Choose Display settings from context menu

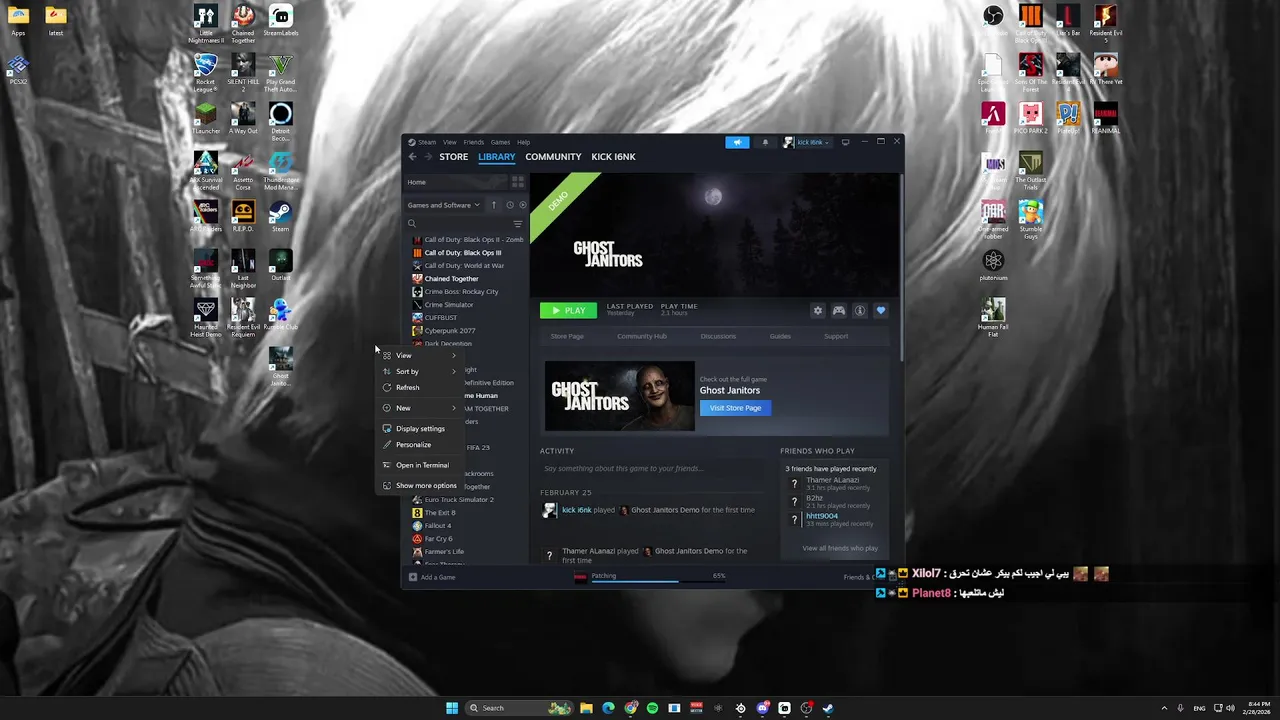[418, 428]
